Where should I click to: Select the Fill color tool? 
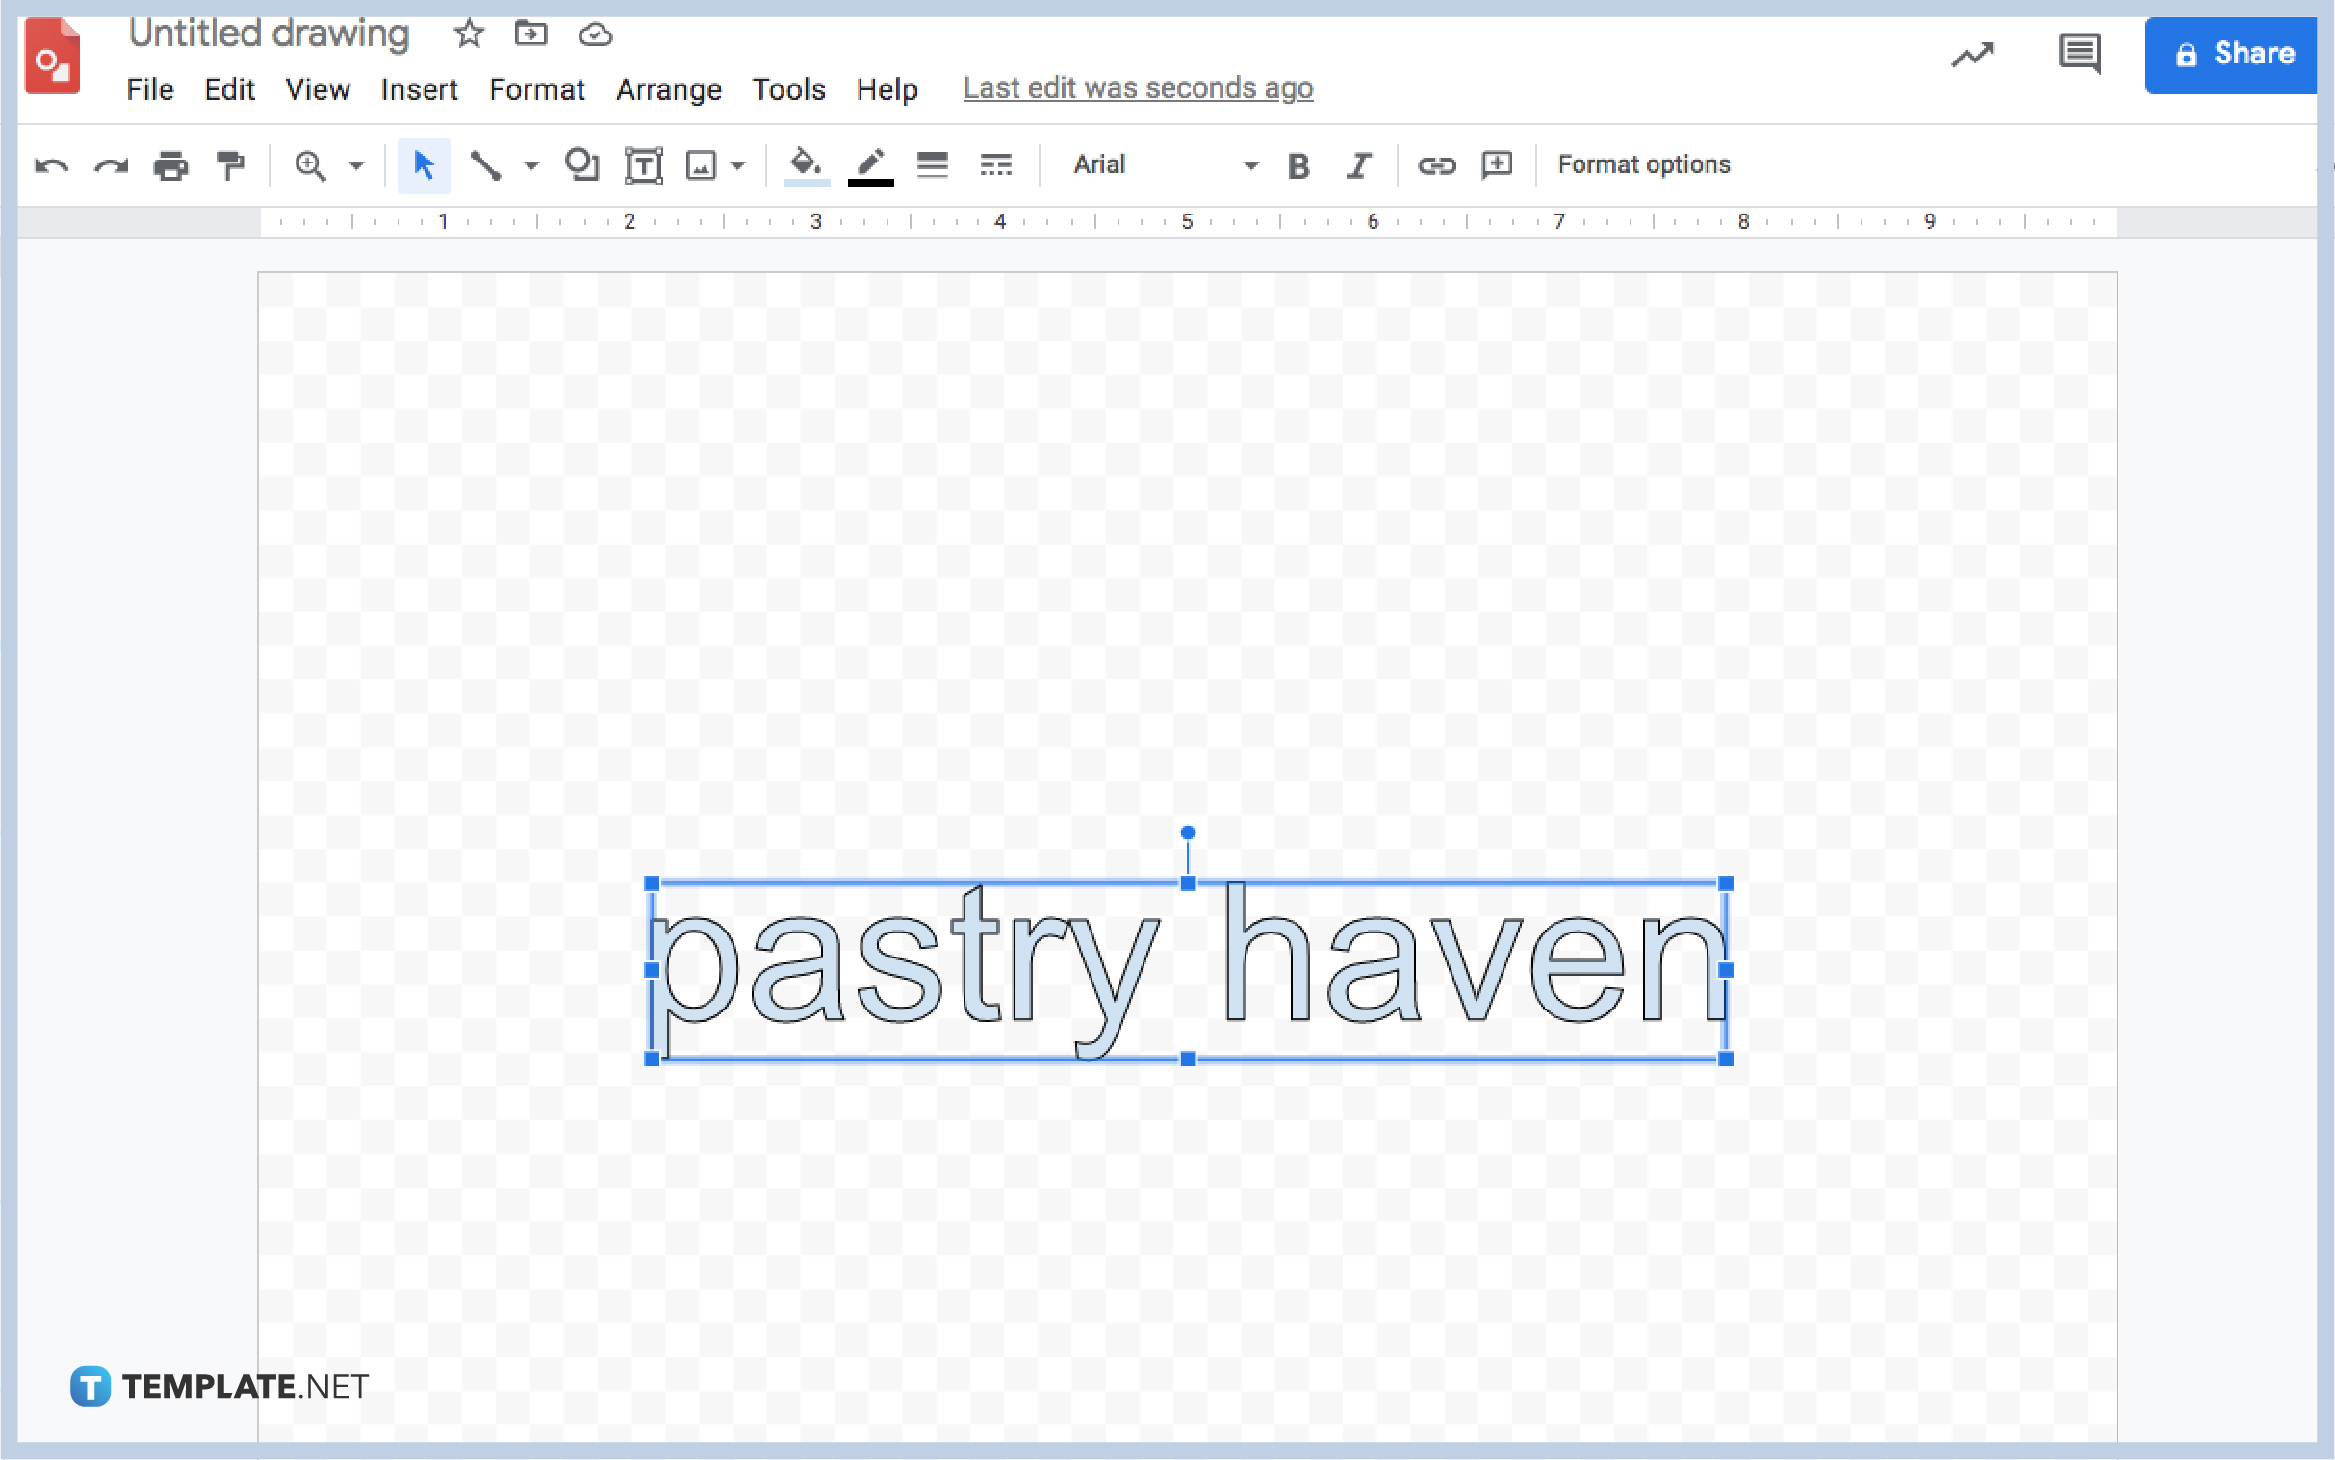pos(805,164)
